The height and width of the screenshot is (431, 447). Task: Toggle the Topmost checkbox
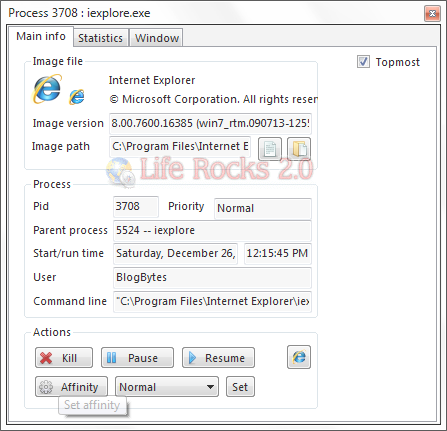pos(363,62)
